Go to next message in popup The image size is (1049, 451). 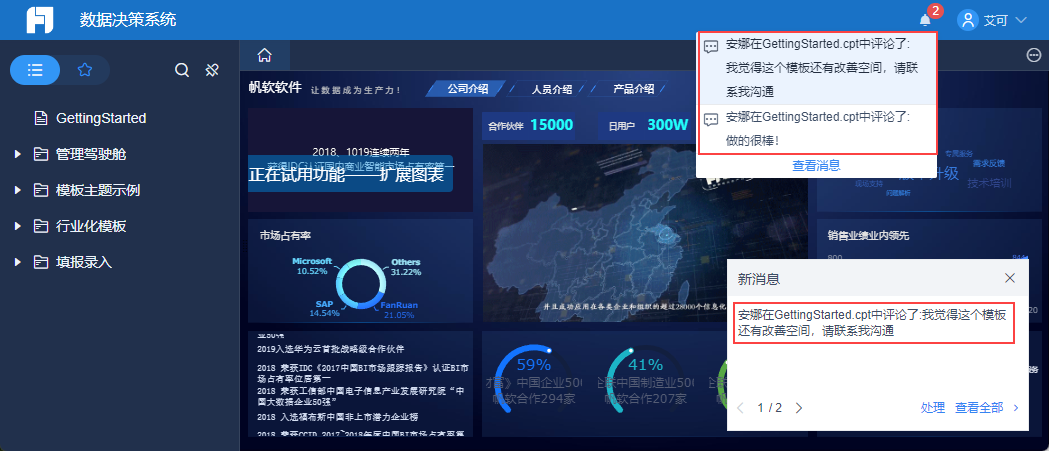click(798, 408)
